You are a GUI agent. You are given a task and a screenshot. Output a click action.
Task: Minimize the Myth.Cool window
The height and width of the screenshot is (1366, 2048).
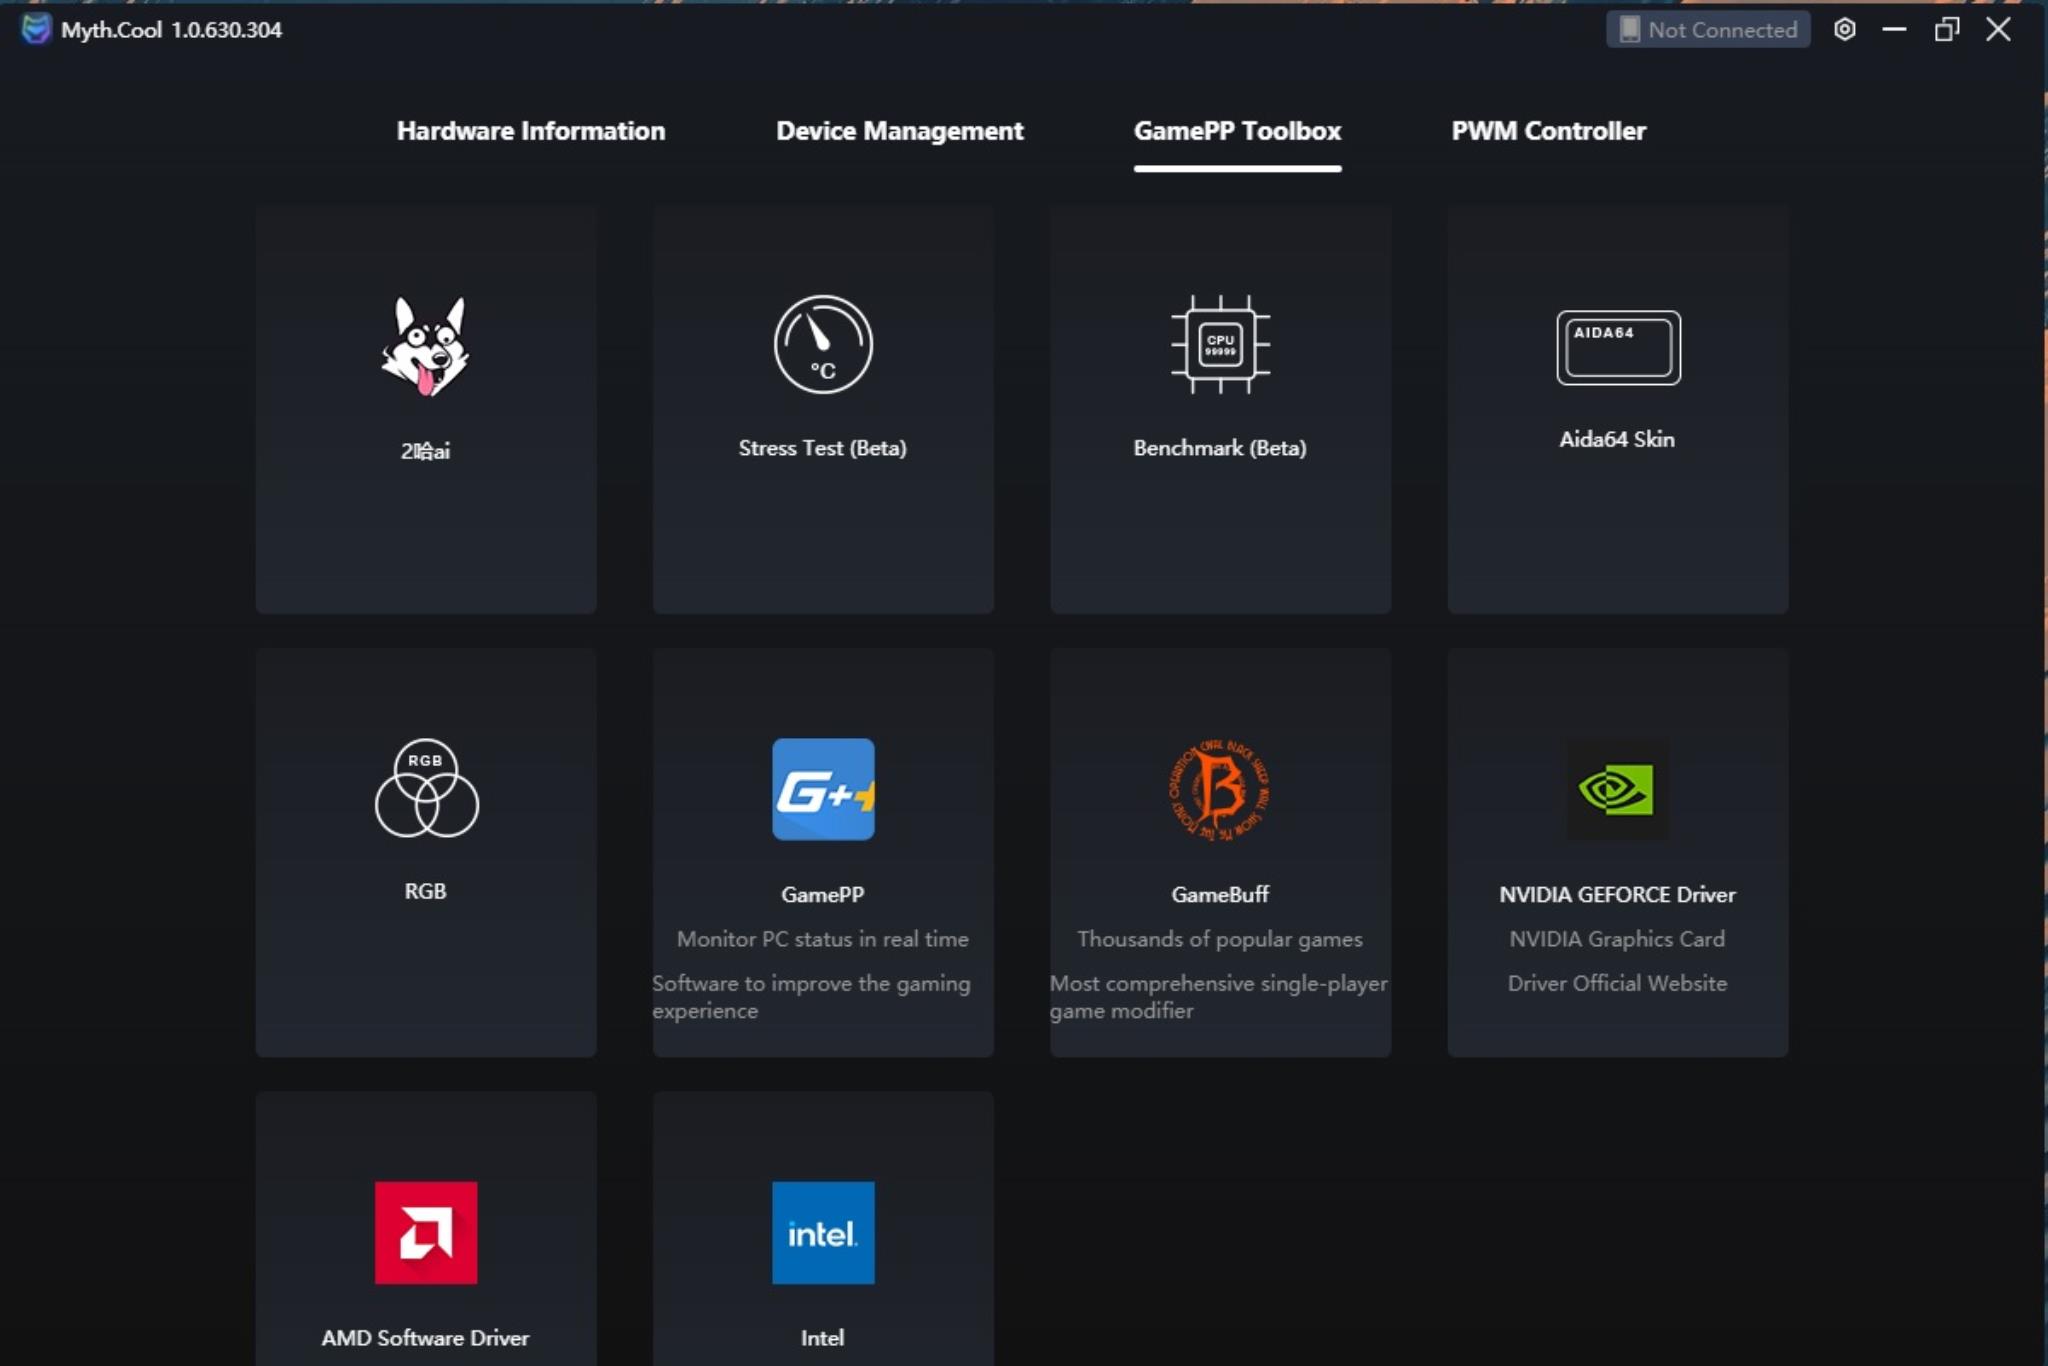pos(1894,30)
